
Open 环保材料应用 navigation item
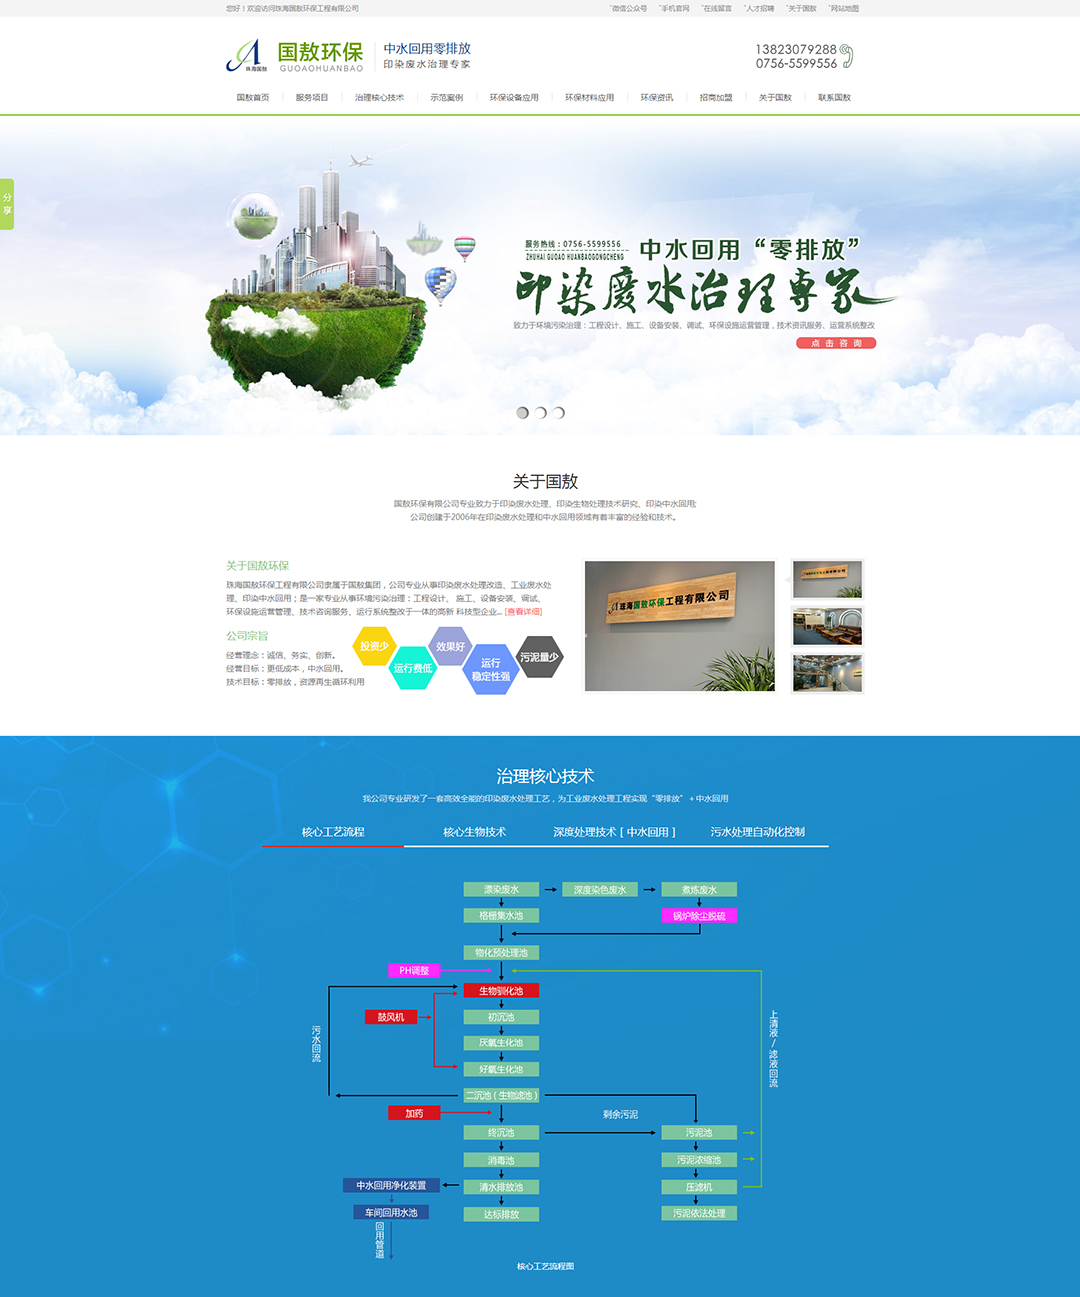590,98
